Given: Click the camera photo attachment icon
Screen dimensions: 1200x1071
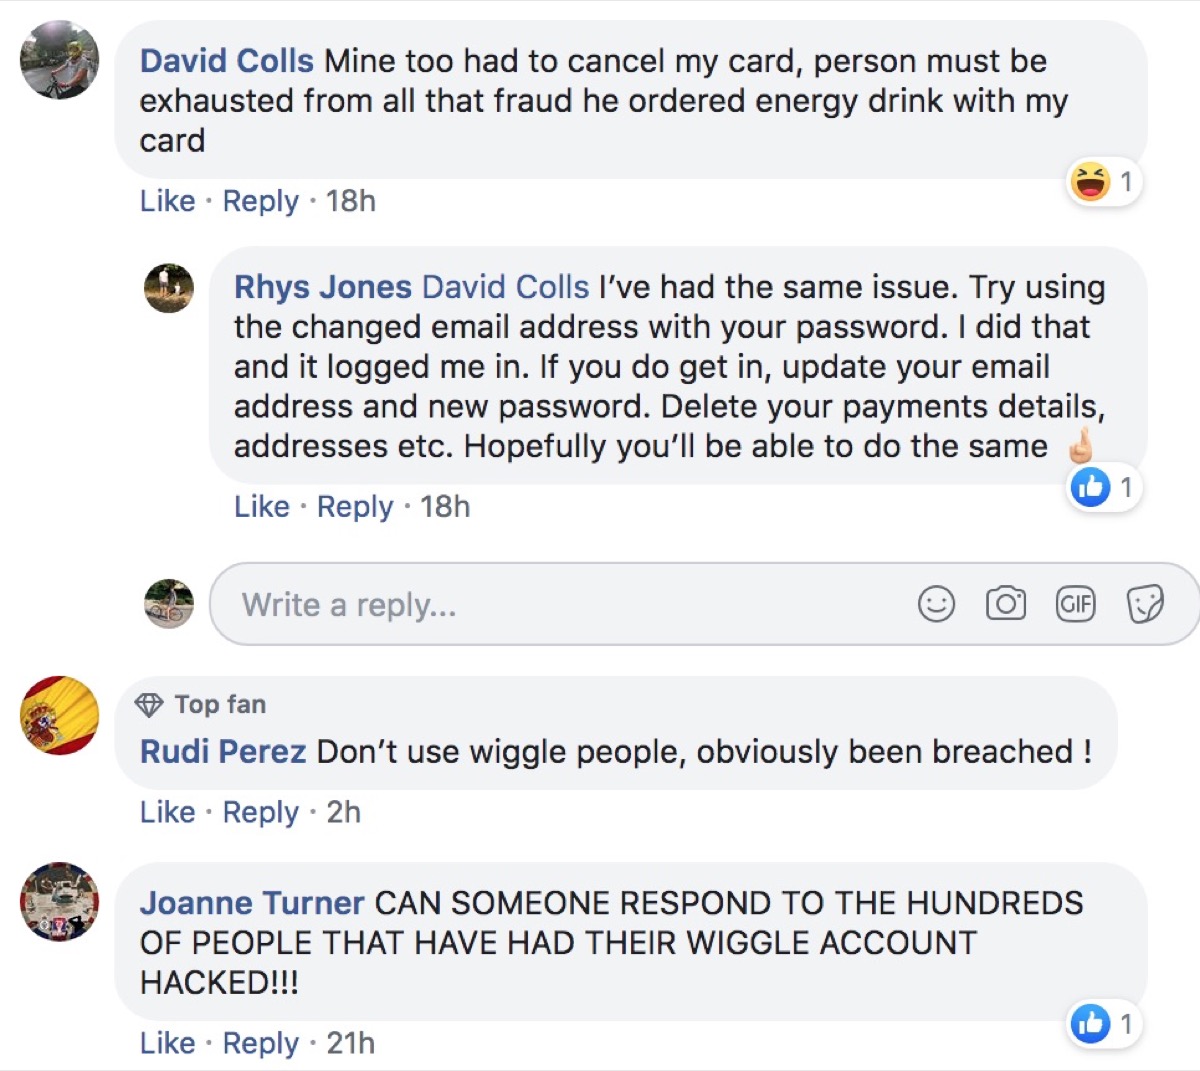Looking at the screenshot, I should (x=1005, y=604).
